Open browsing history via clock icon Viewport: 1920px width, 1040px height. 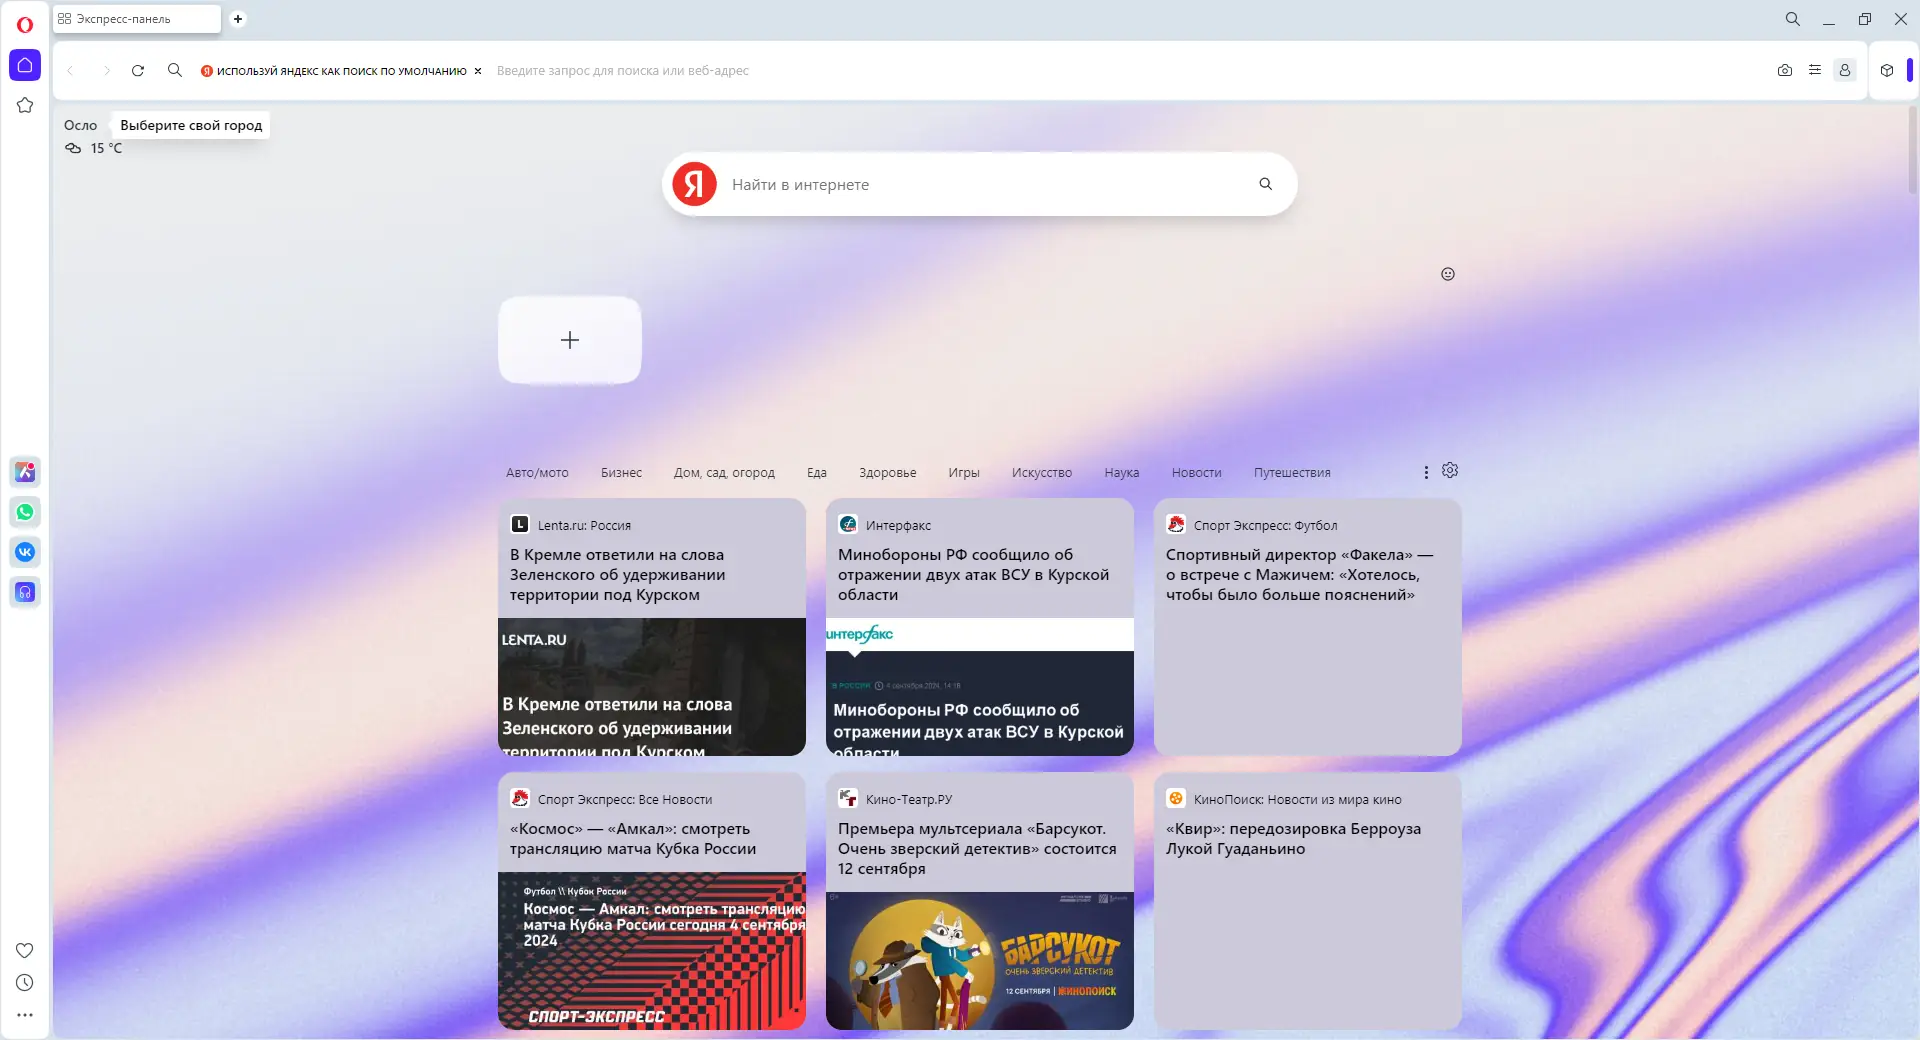pyautogui.click(x=25, y=983)
